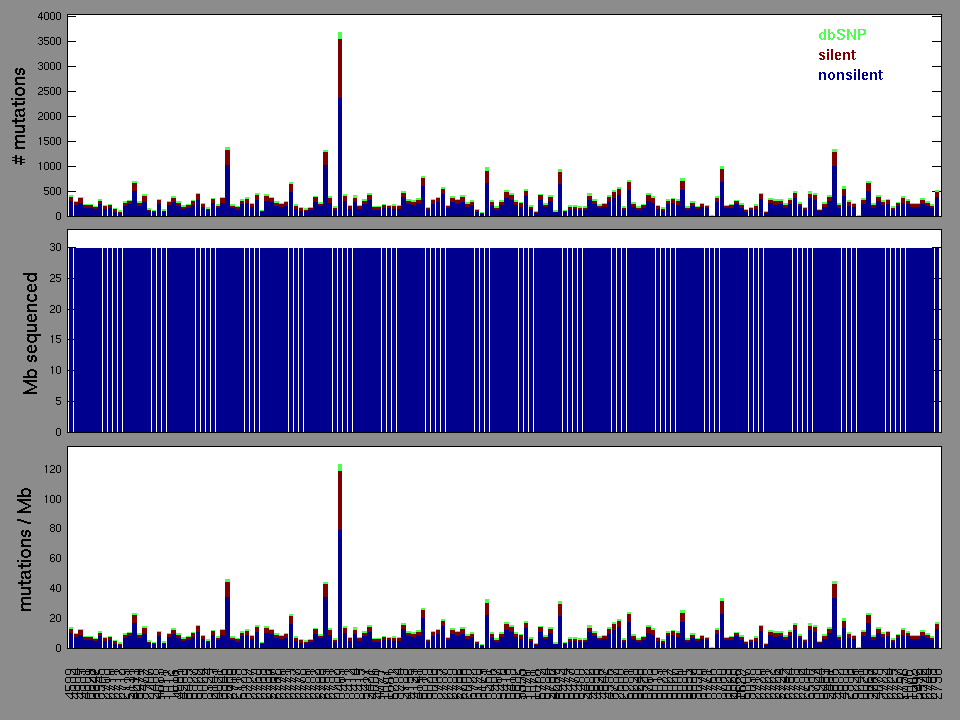Click the 2000 tick in the mutations chart

[47, 117]
